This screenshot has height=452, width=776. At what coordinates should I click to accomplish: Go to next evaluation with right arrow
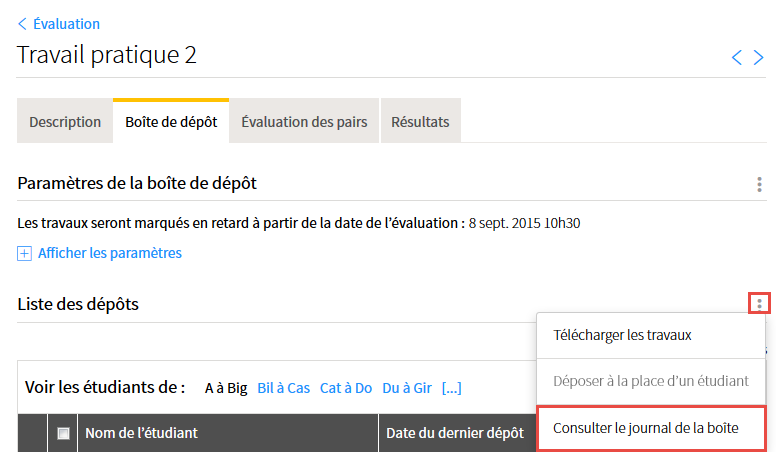[x=758, y=57]
